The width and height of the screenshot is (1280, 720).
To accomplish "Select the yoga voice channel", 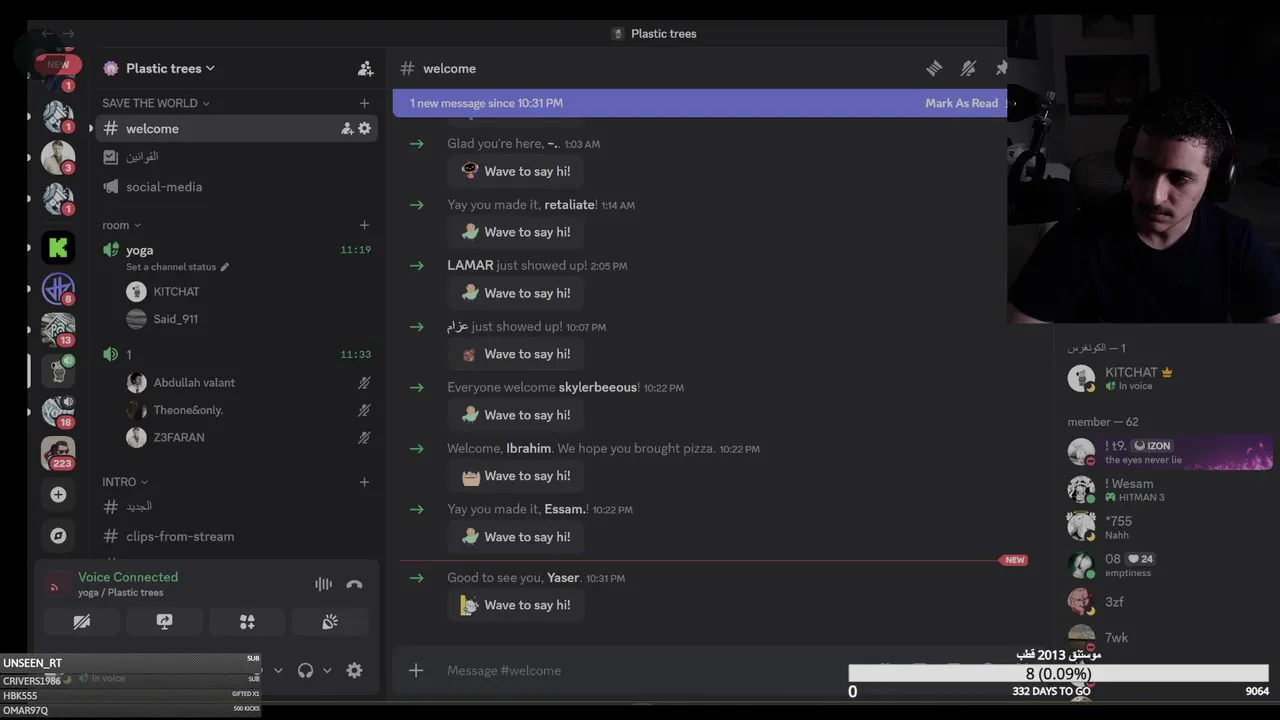I will [236, 250].
